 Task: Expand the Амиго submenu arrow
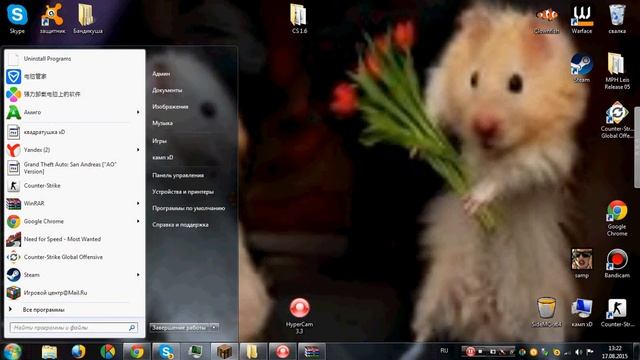coord(138,112)
